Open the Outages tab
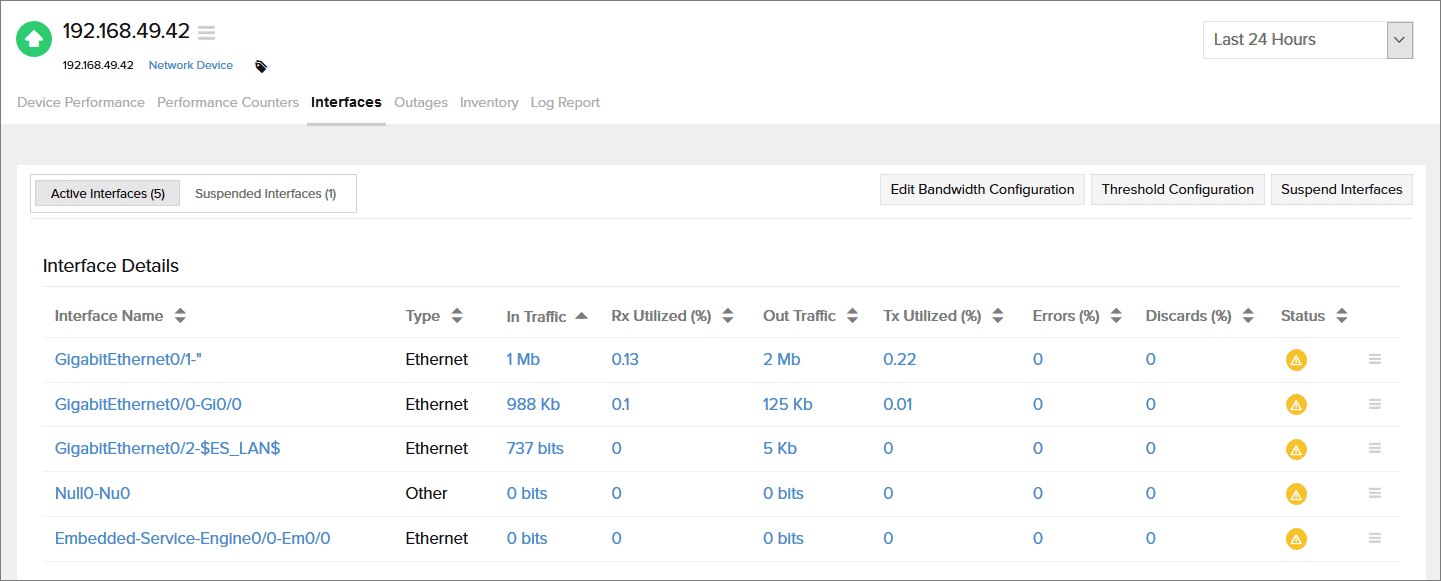The image size is (1441, 581). [x=421, y=102]
